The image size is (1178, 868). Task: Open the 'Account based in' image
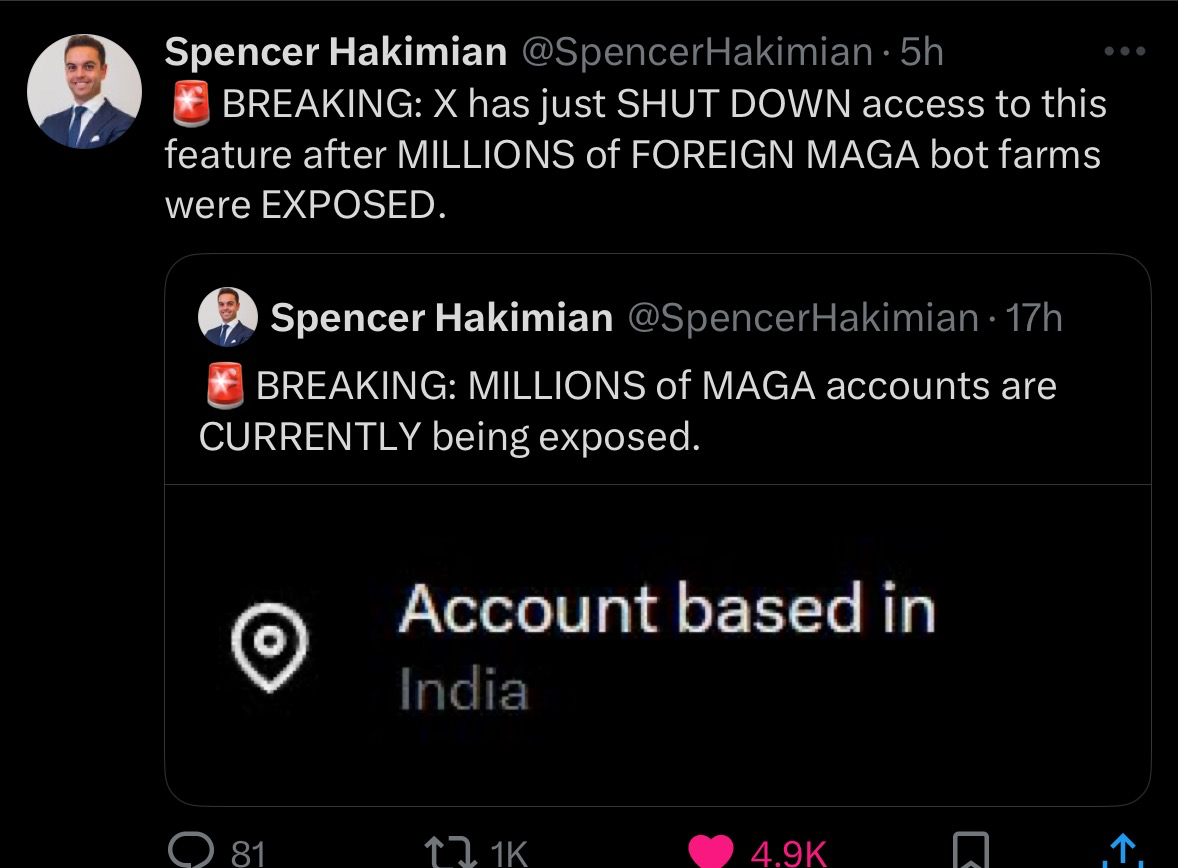[657, 645]
